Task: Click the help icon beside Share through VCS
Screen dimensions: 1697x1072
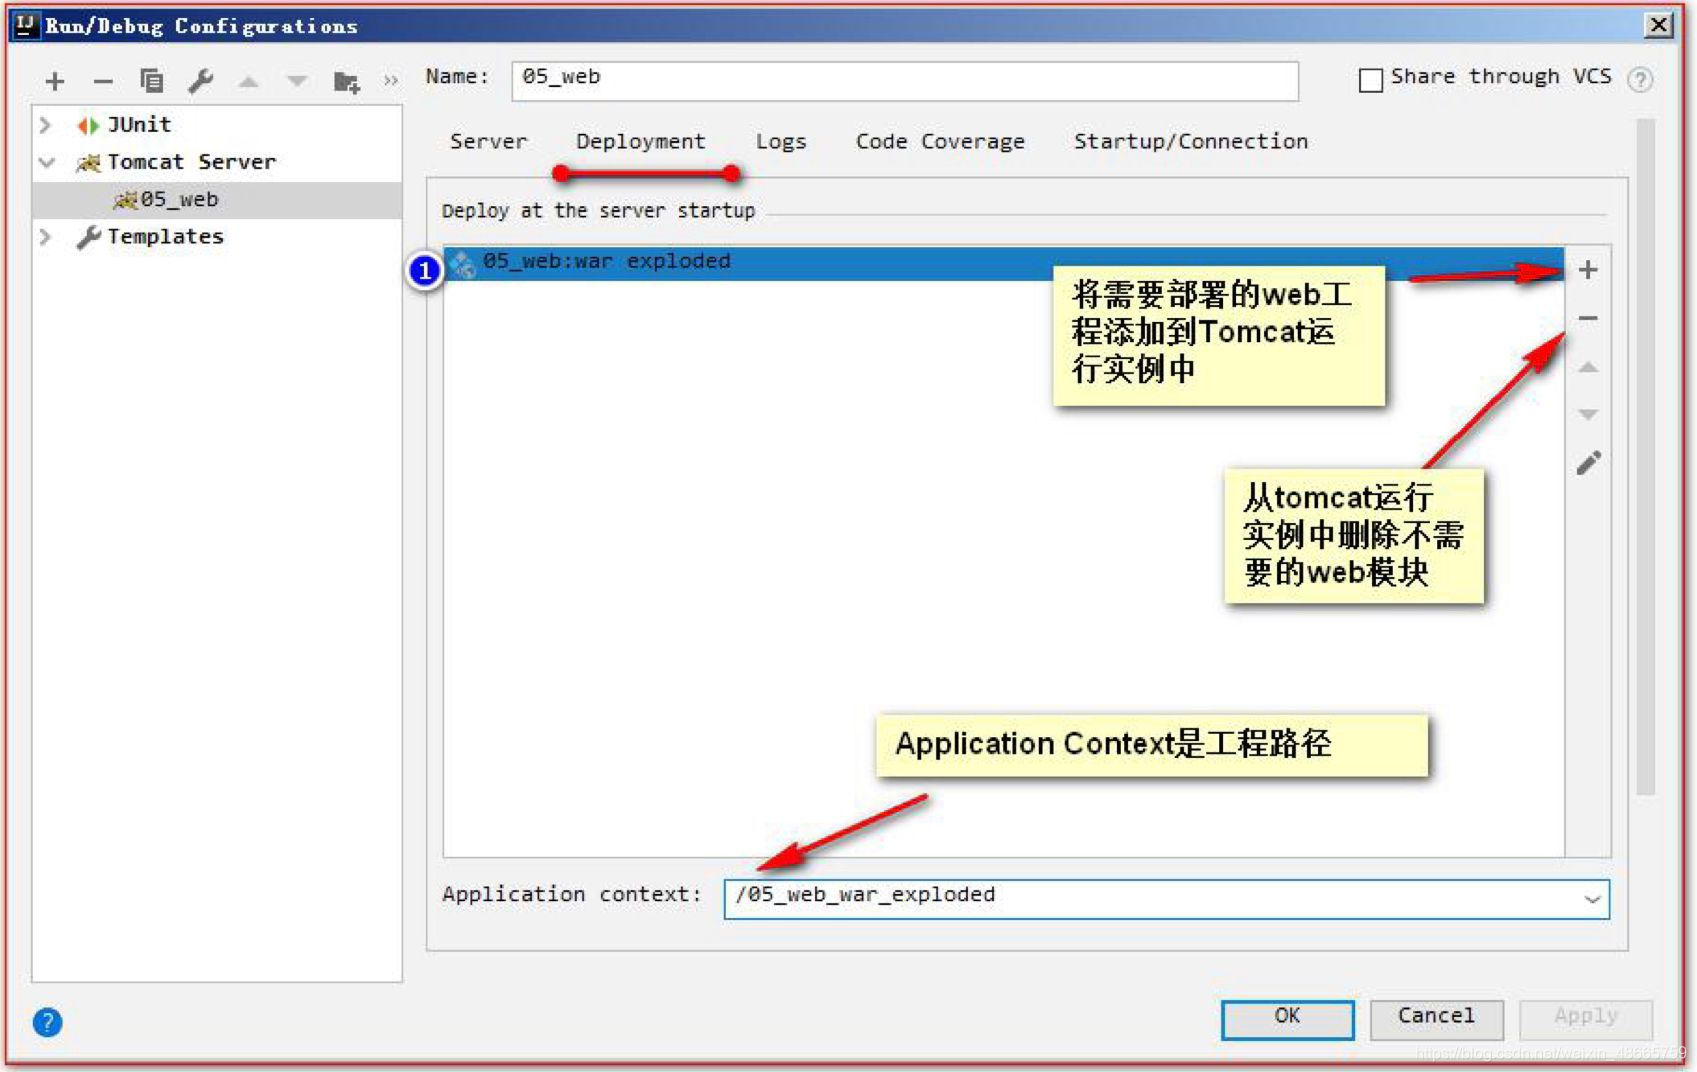Action: click(1640, 79)
